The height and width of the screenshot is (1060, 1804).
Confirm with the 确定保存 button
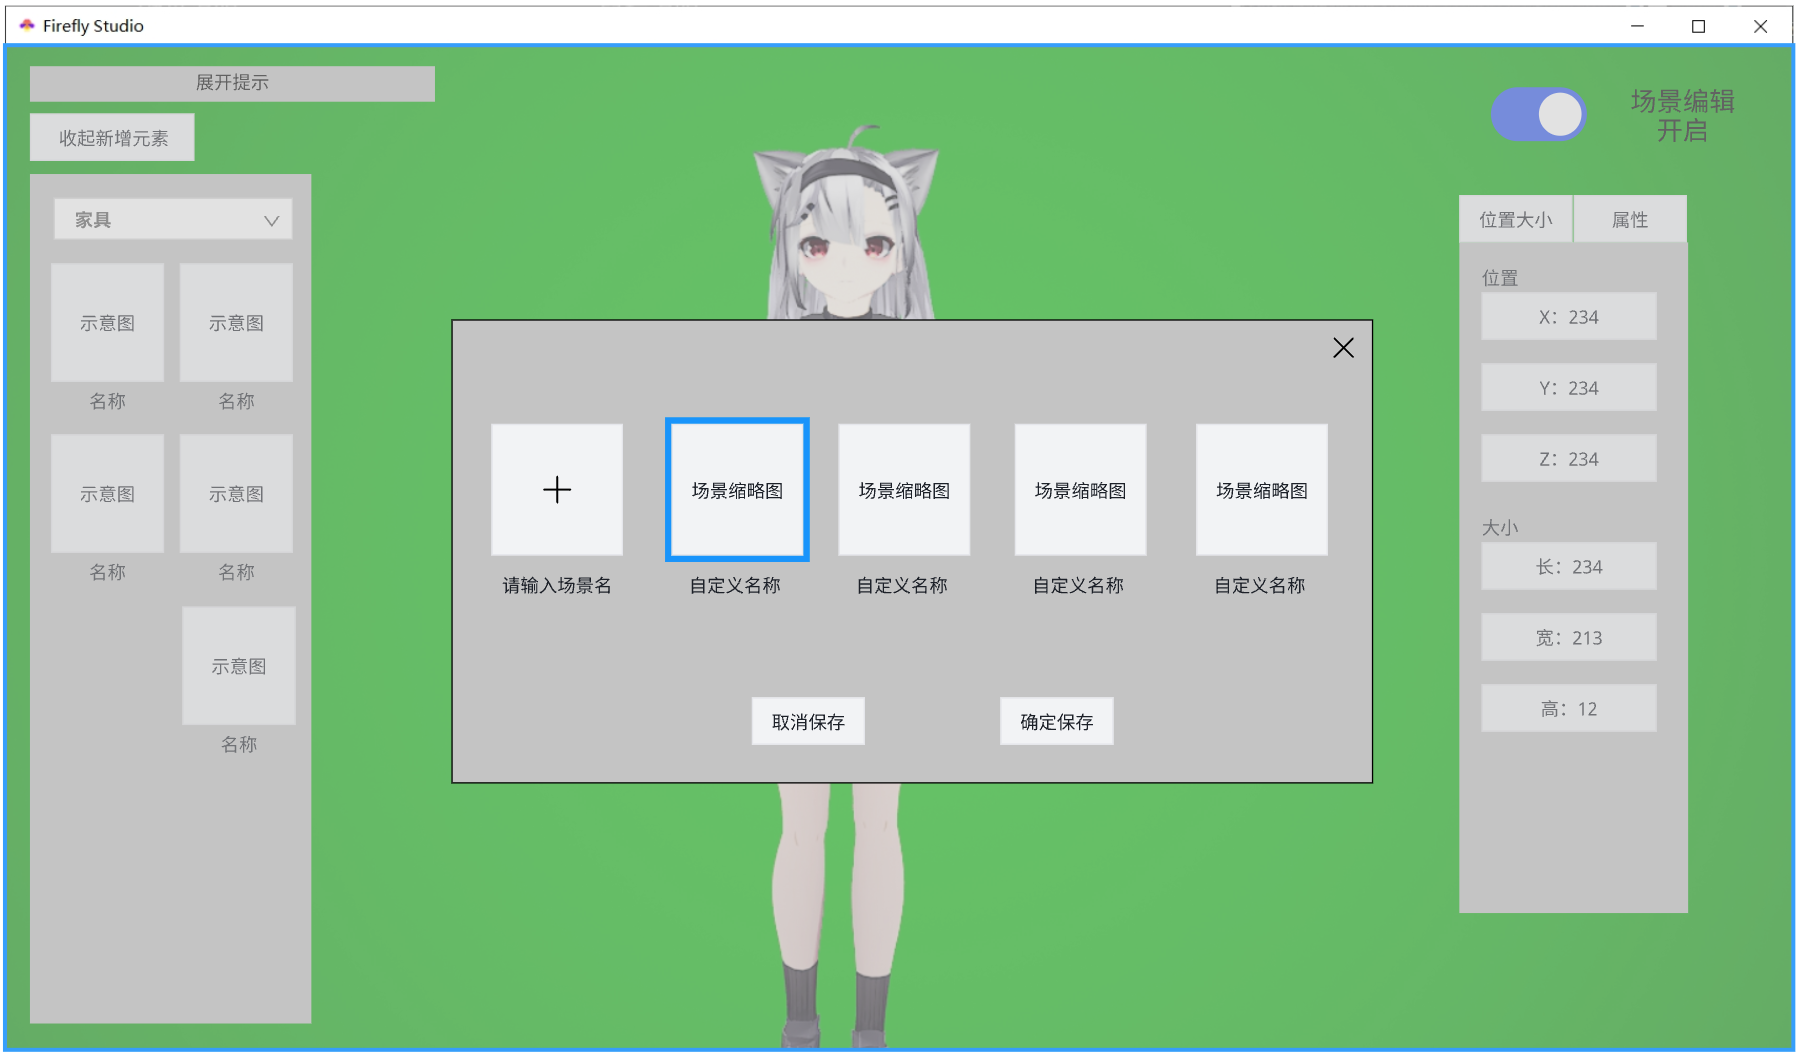[x=1056, y=721]
